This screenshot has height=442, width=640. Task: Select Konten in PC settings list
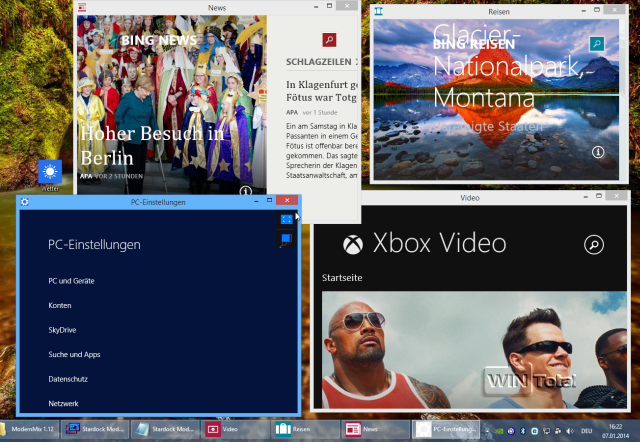[x=59, y=305]
